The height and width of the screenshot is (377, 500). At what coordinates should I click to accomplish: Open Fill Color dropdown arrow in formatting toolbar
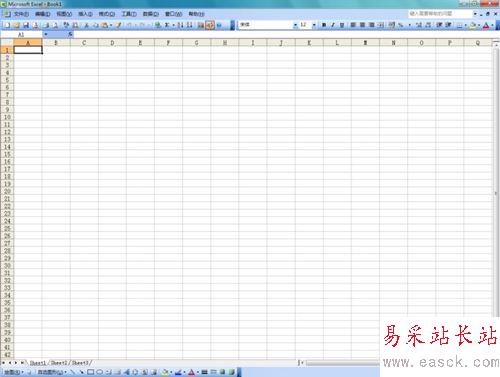coord(479,25)
